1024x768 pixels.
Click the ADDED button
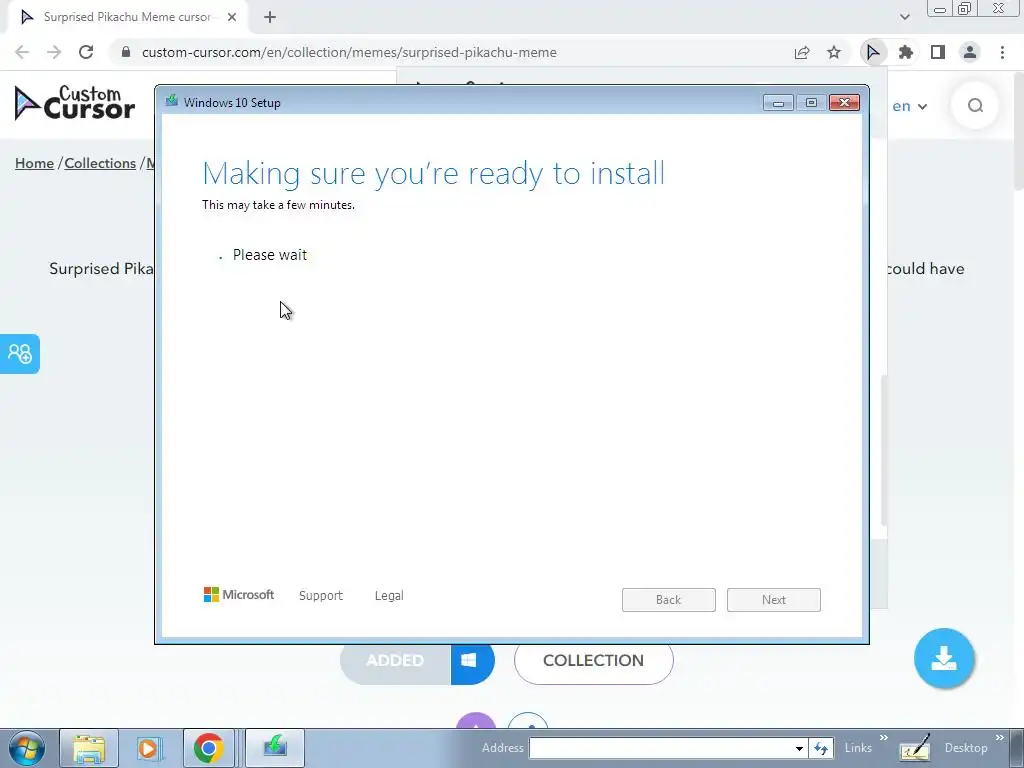(x=394, y=661)
